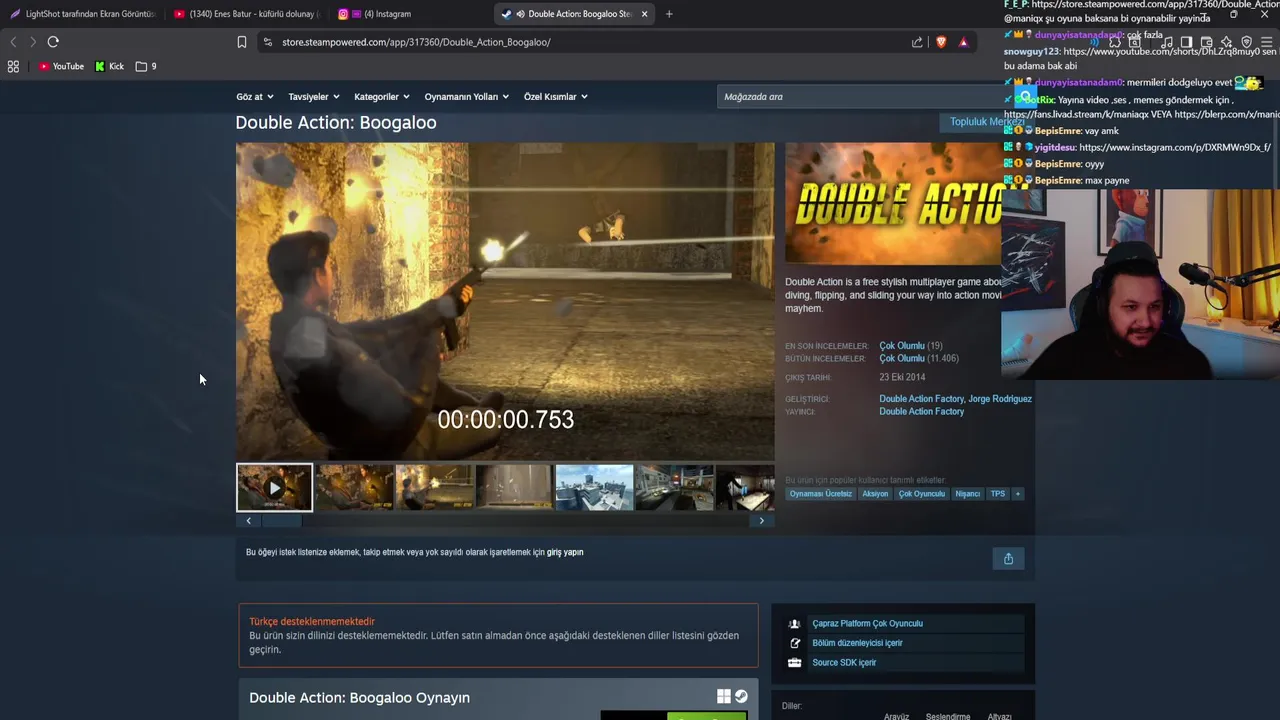Click the Brave Rewards triangle icon
1280x720 pixels.
pos(963,42)
